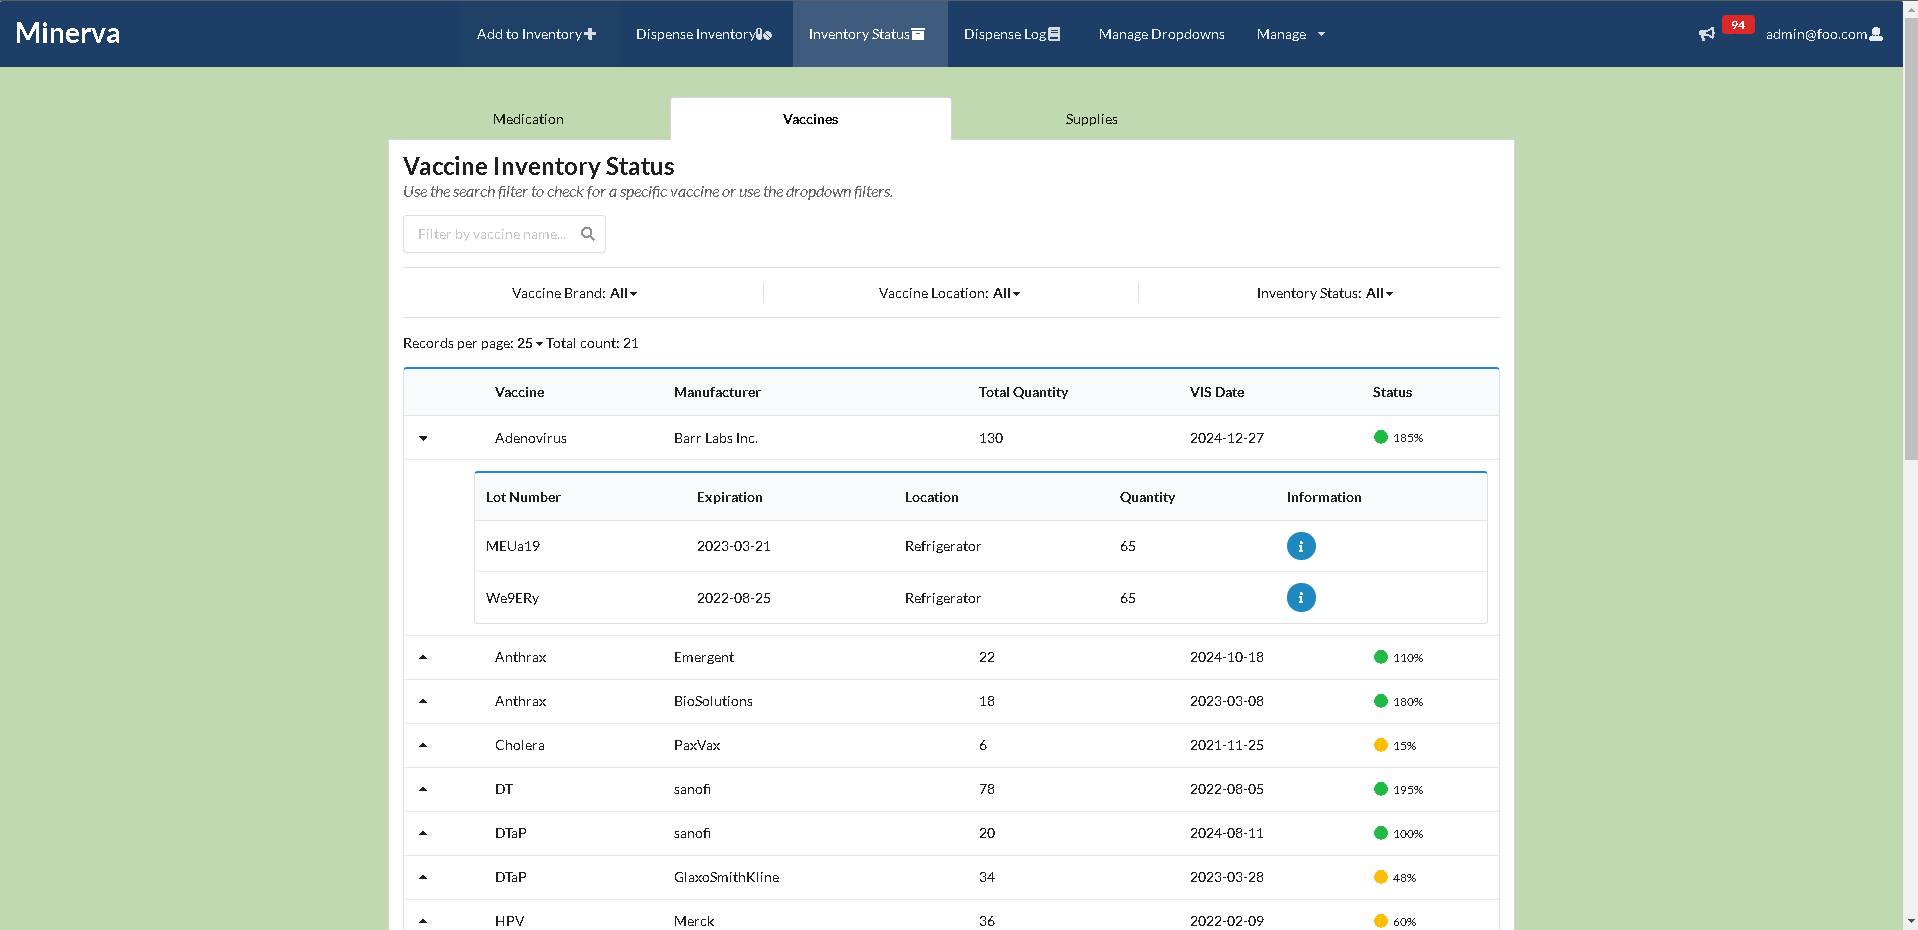
Task: Expand the Anthrax BioSolutions row
Action: (423, 701)
